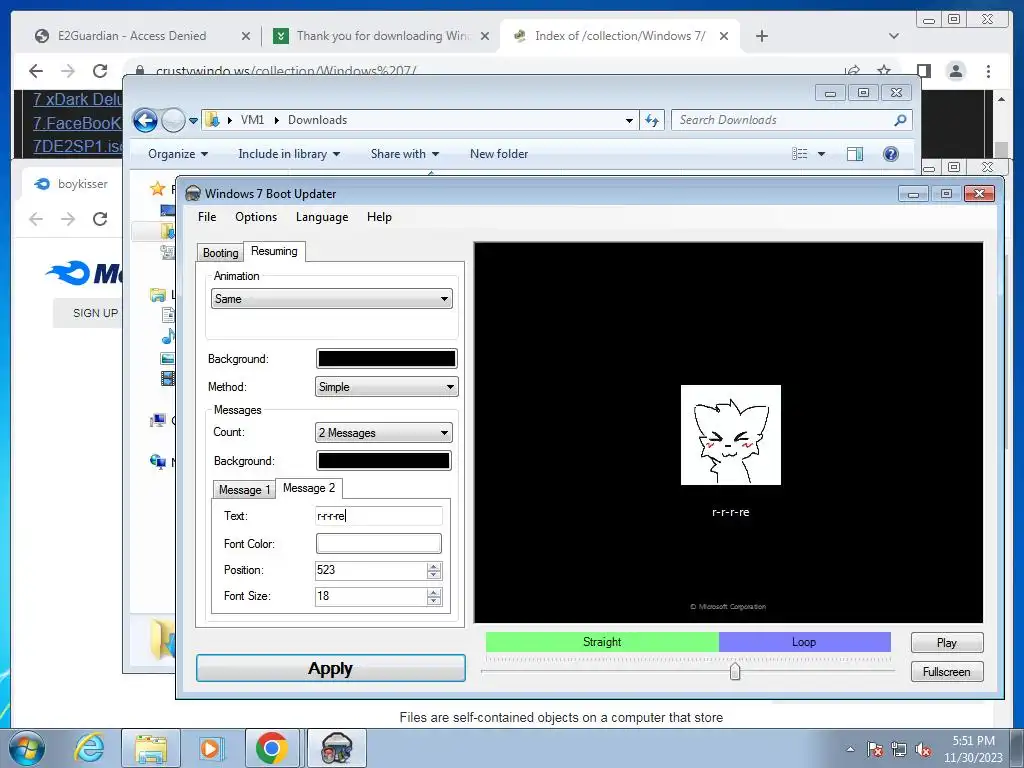
Task: Open the Fullscreen preview
Action: click(946, 671)
